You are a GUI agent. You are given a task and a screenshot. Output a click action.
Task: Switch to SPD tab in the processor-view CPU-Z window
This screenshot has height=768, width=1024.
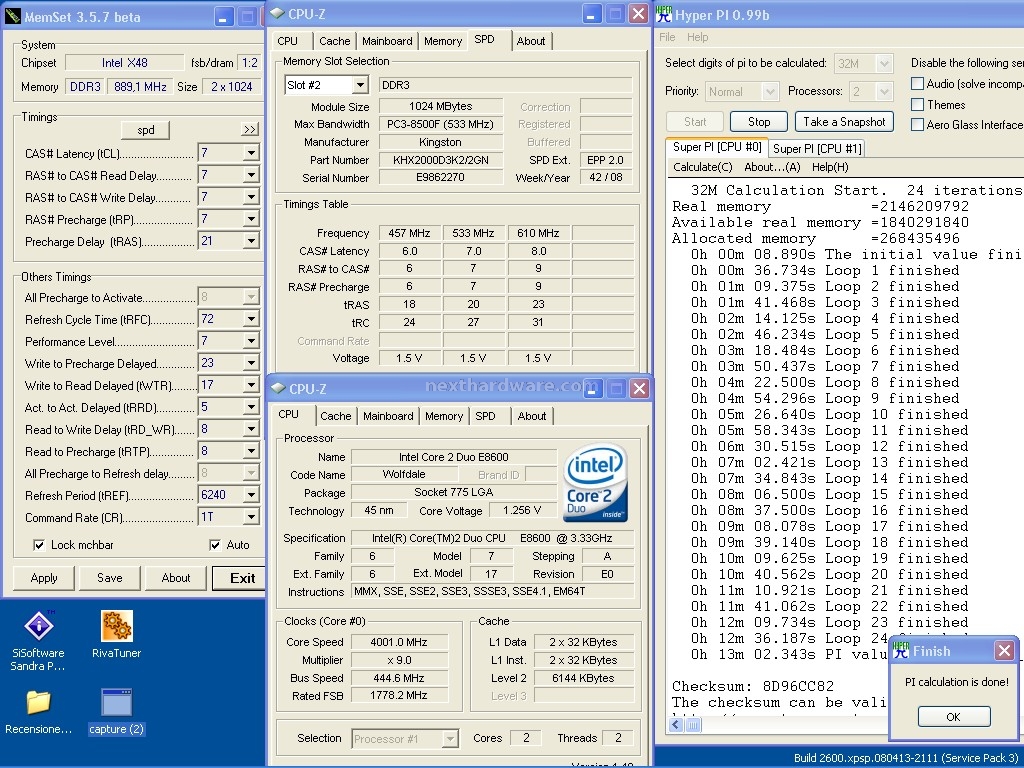coord(485,416)
